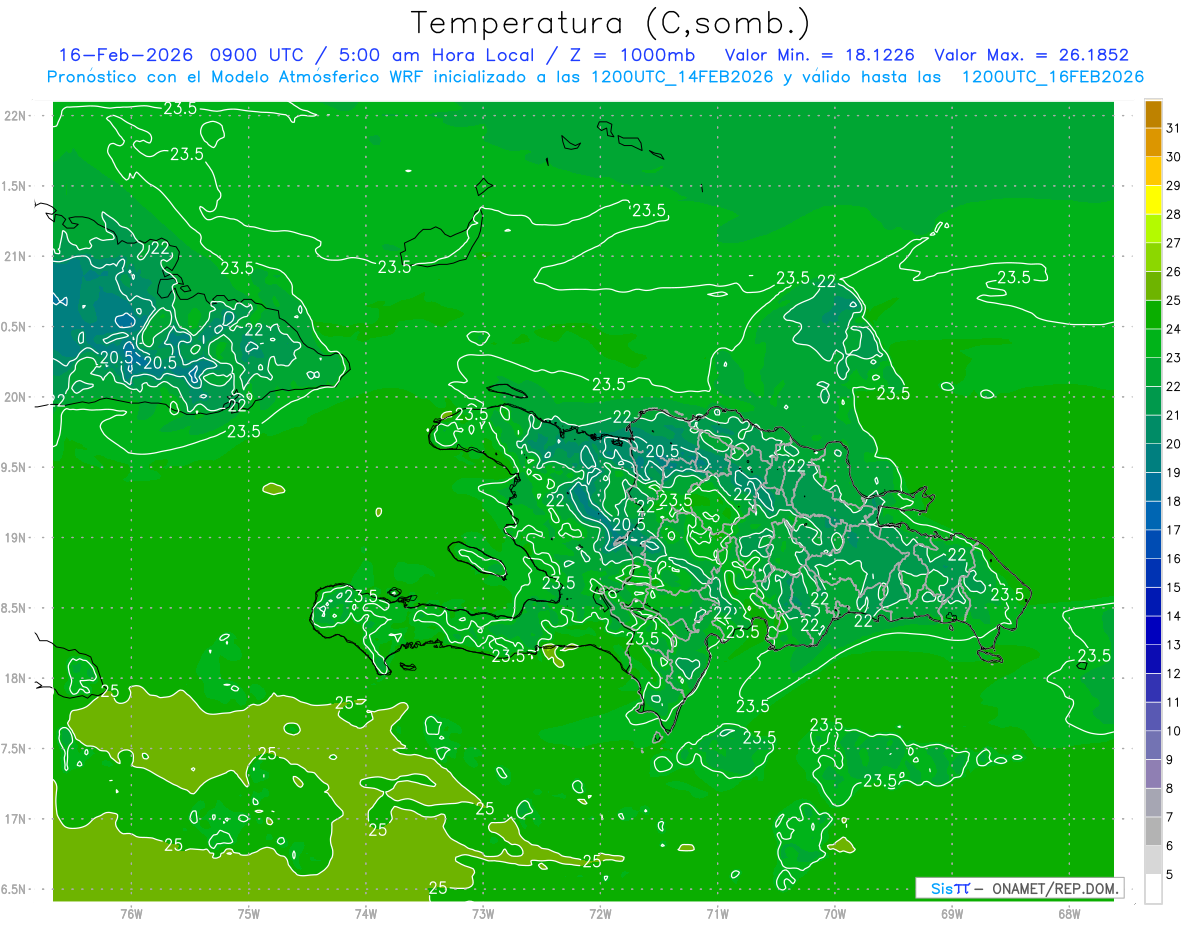
Task: Click the orange band above legend value 31
Action: 1153,114
